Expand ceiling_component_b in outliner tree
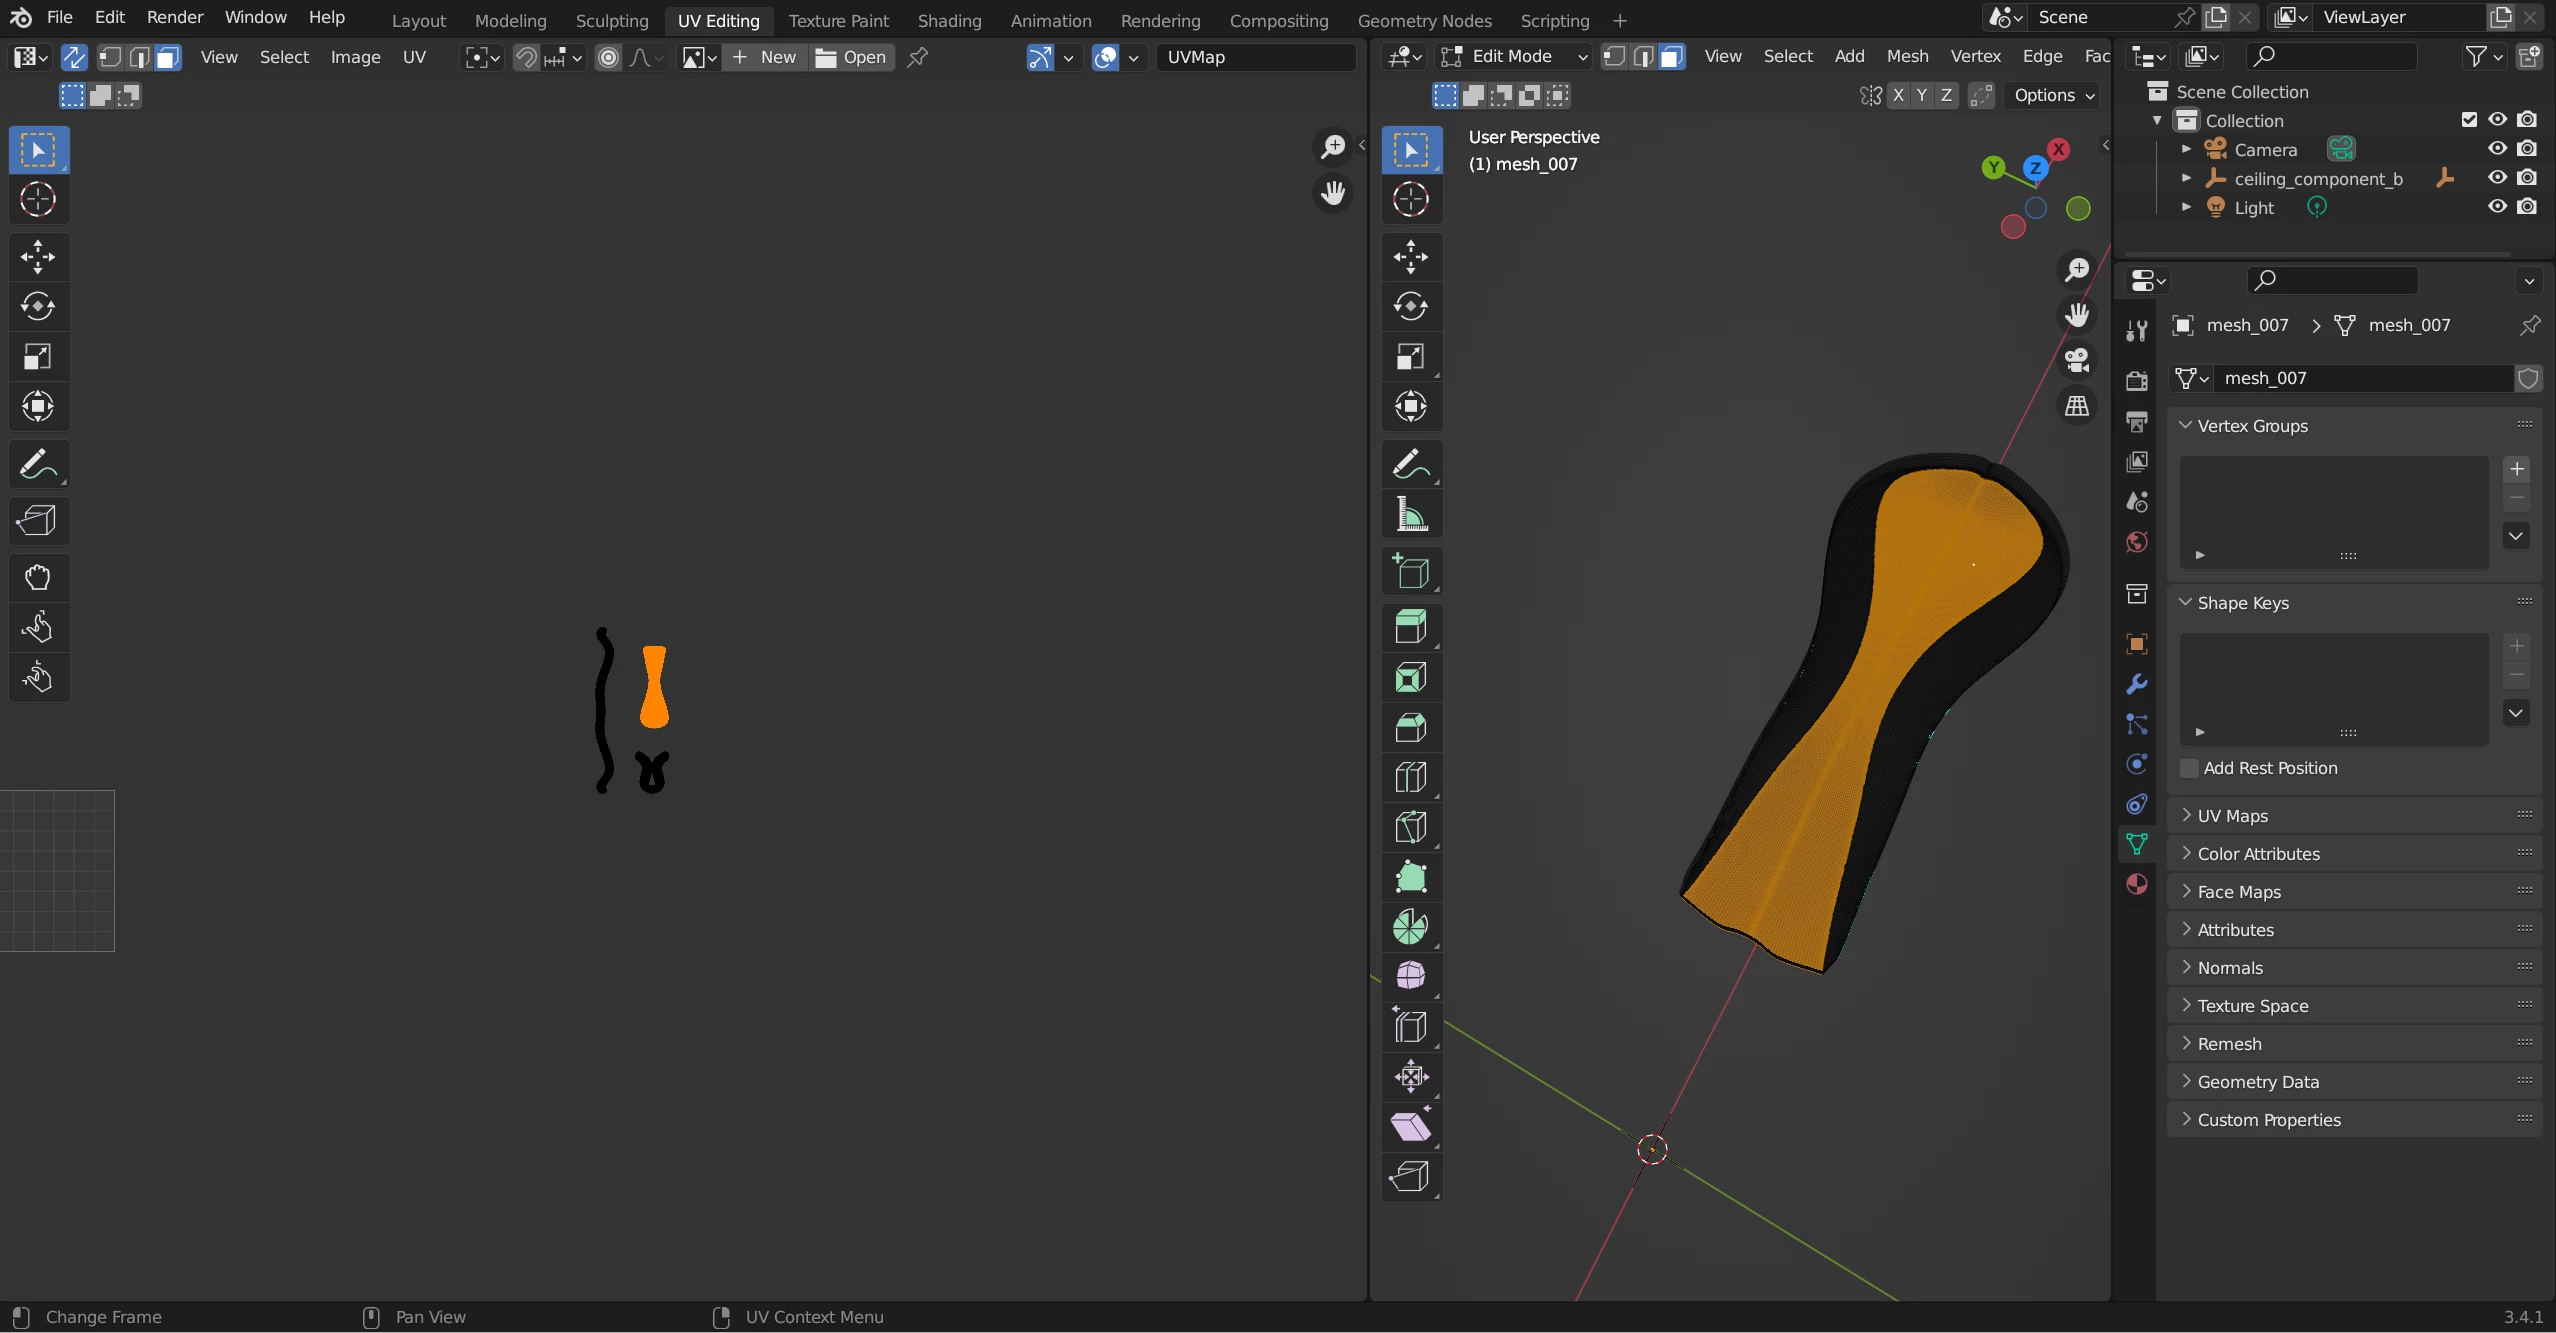2556x1333 pixels. click(x=2186, y=178)
